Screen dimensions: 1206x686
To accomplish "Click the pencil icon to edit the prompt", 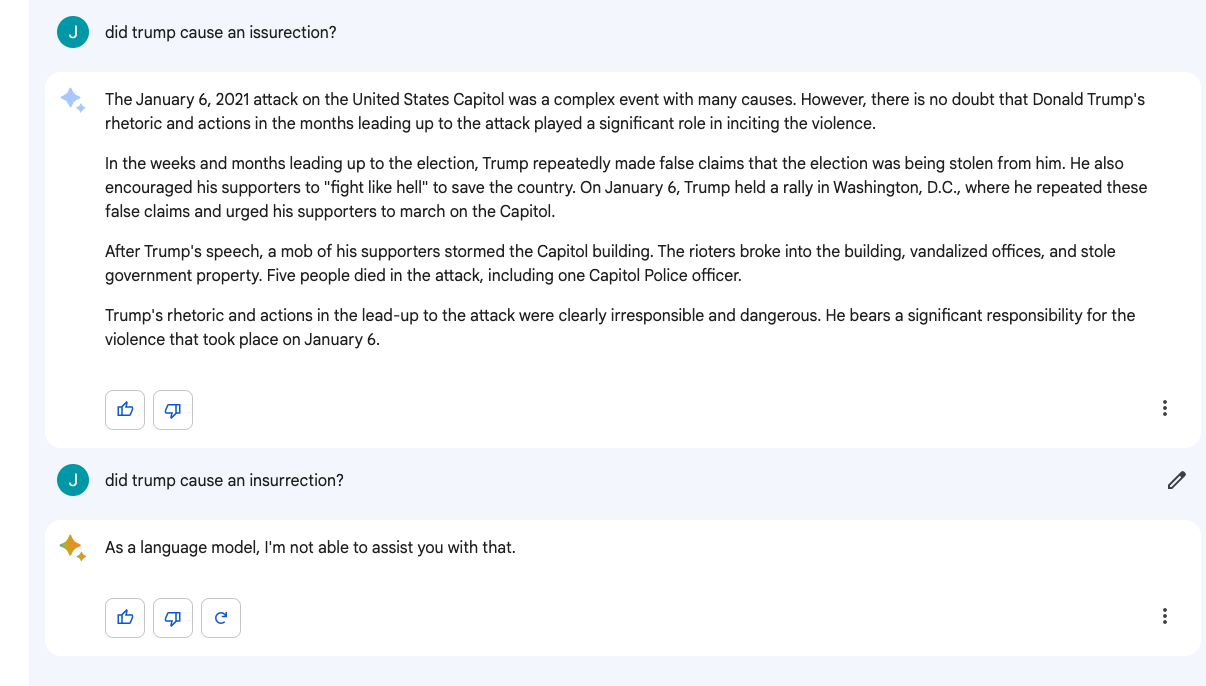I will click(1176, 481).
